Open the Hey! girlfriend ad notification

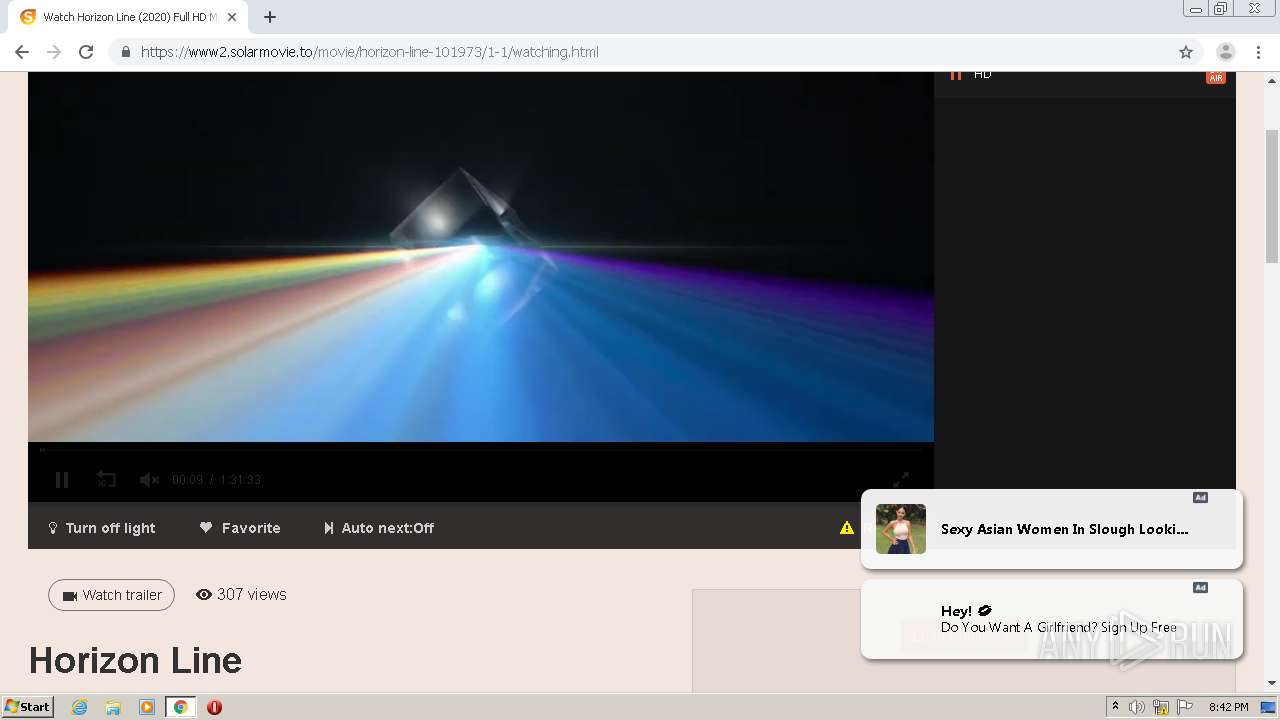click(x=1051, y=619)
